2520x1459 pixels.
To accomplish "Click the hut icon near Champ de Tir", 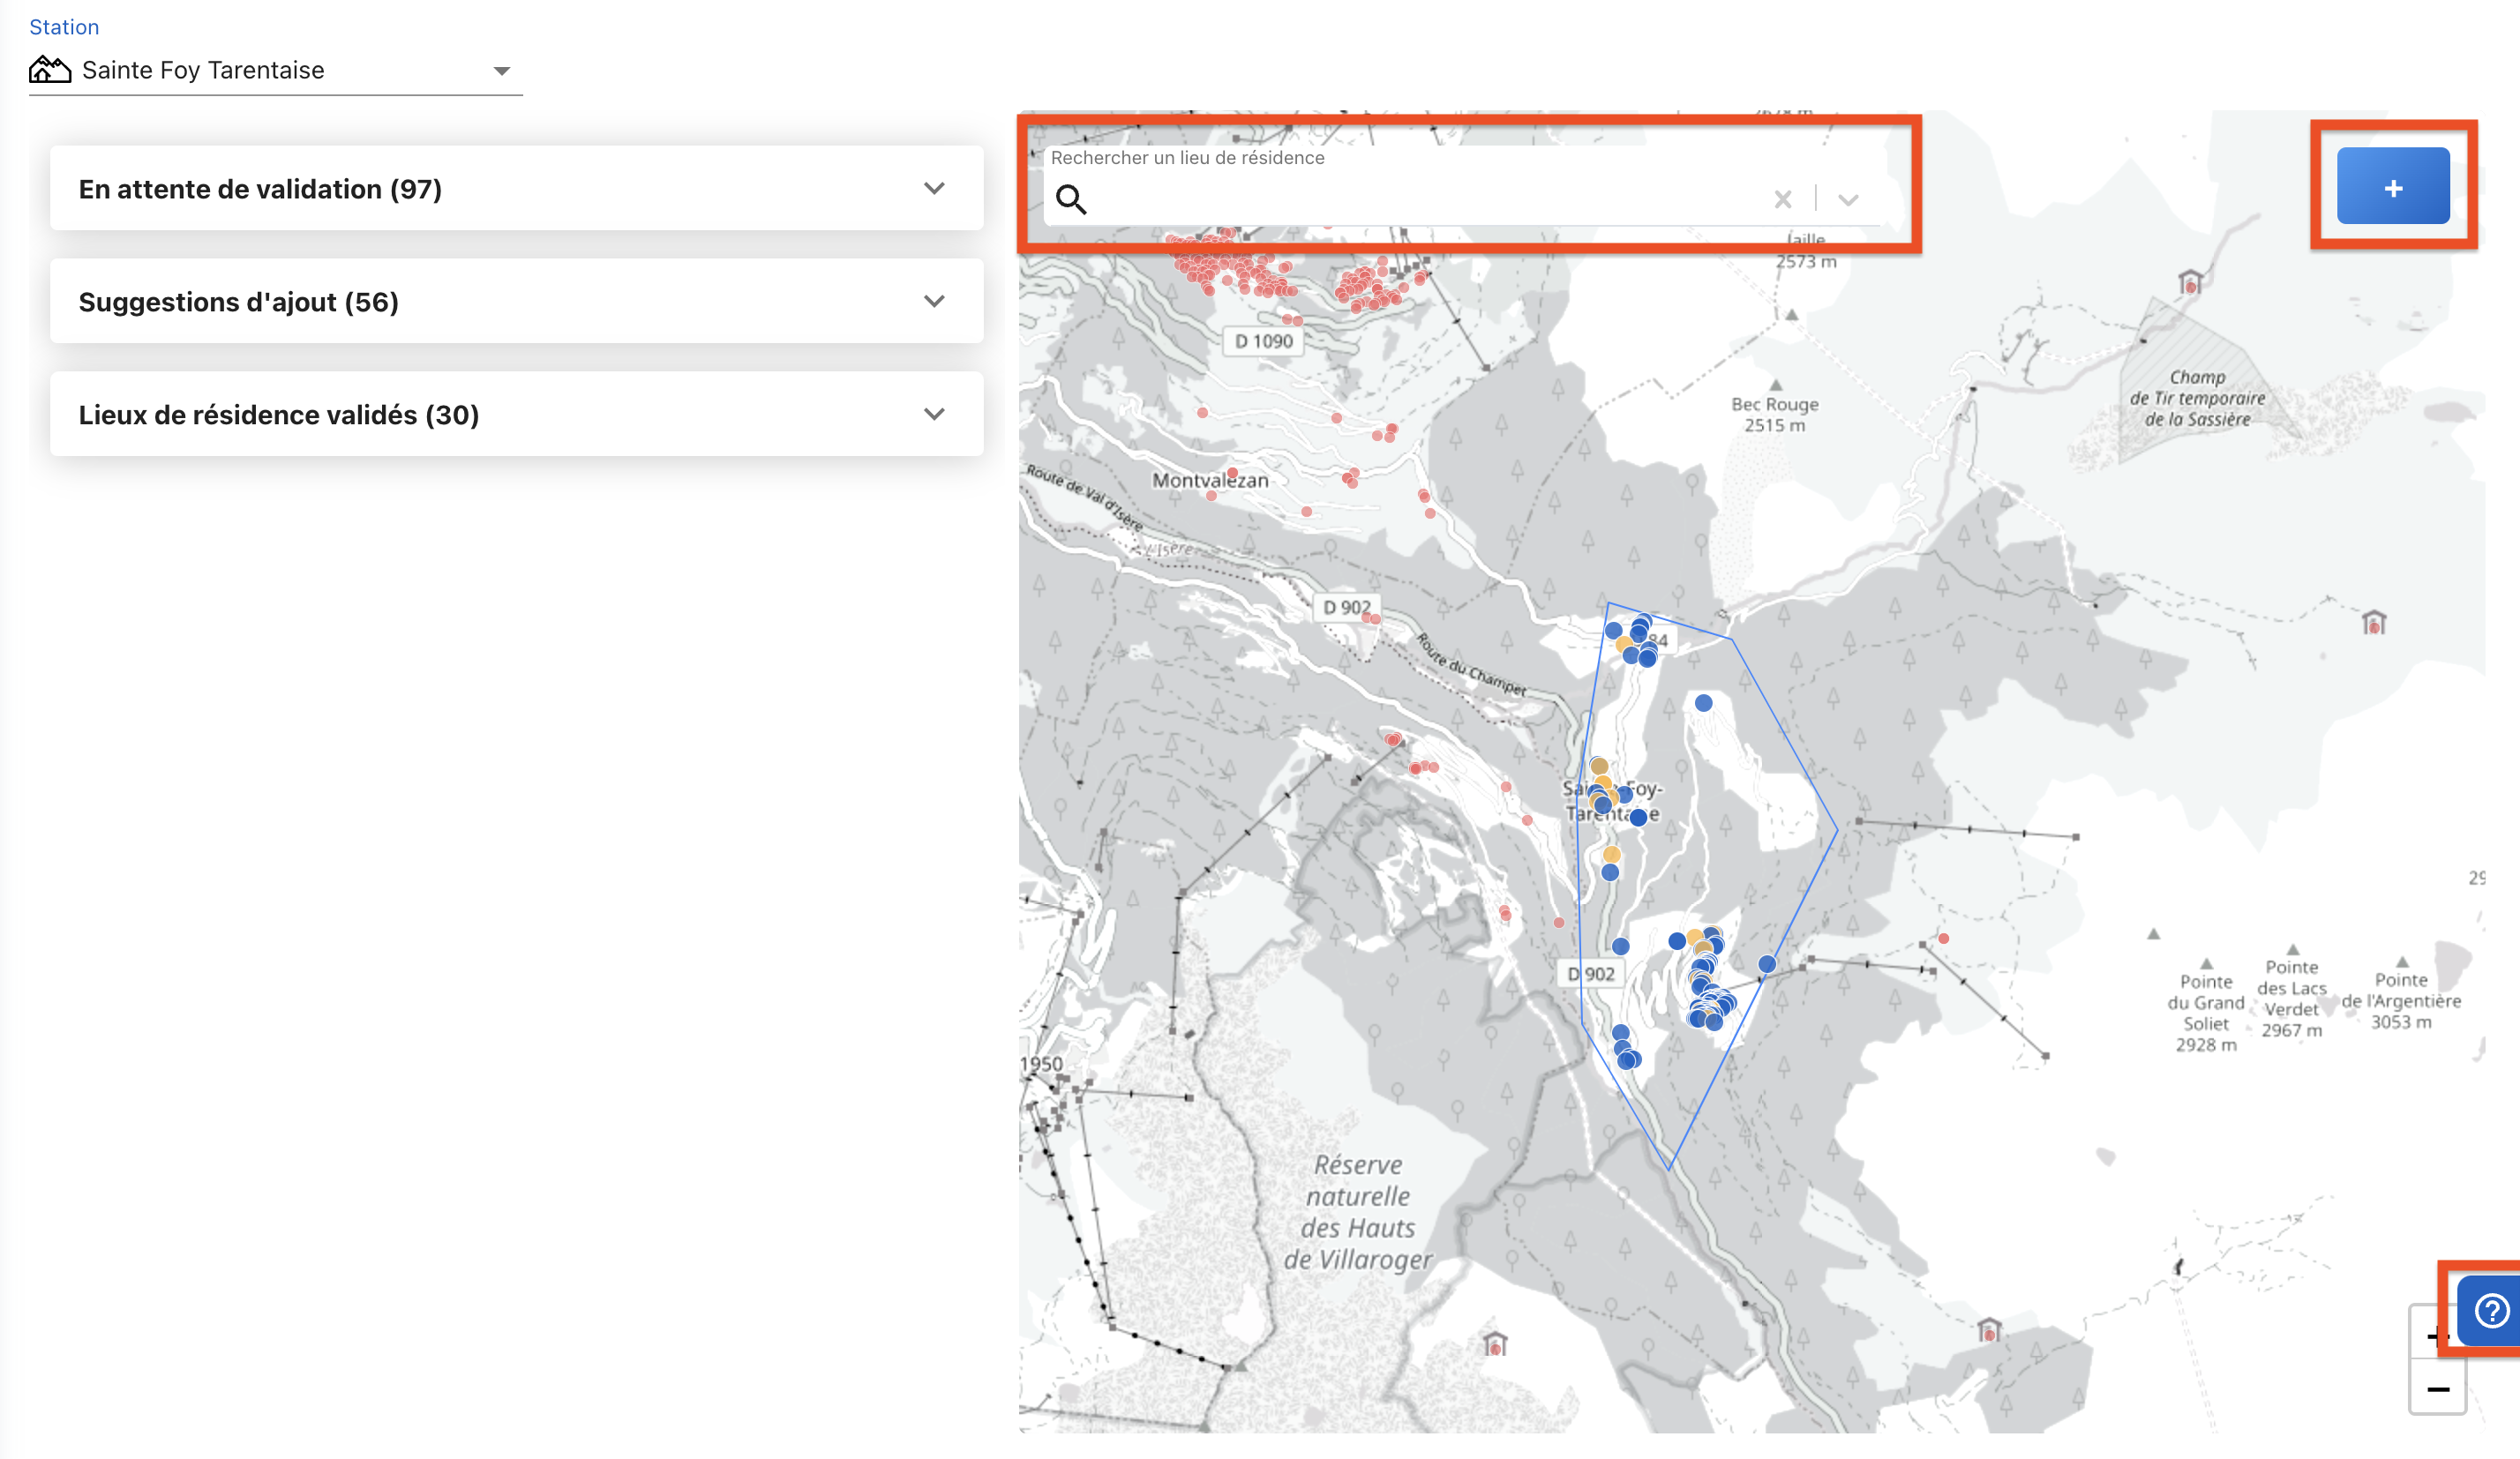I will pos(2189,283).
